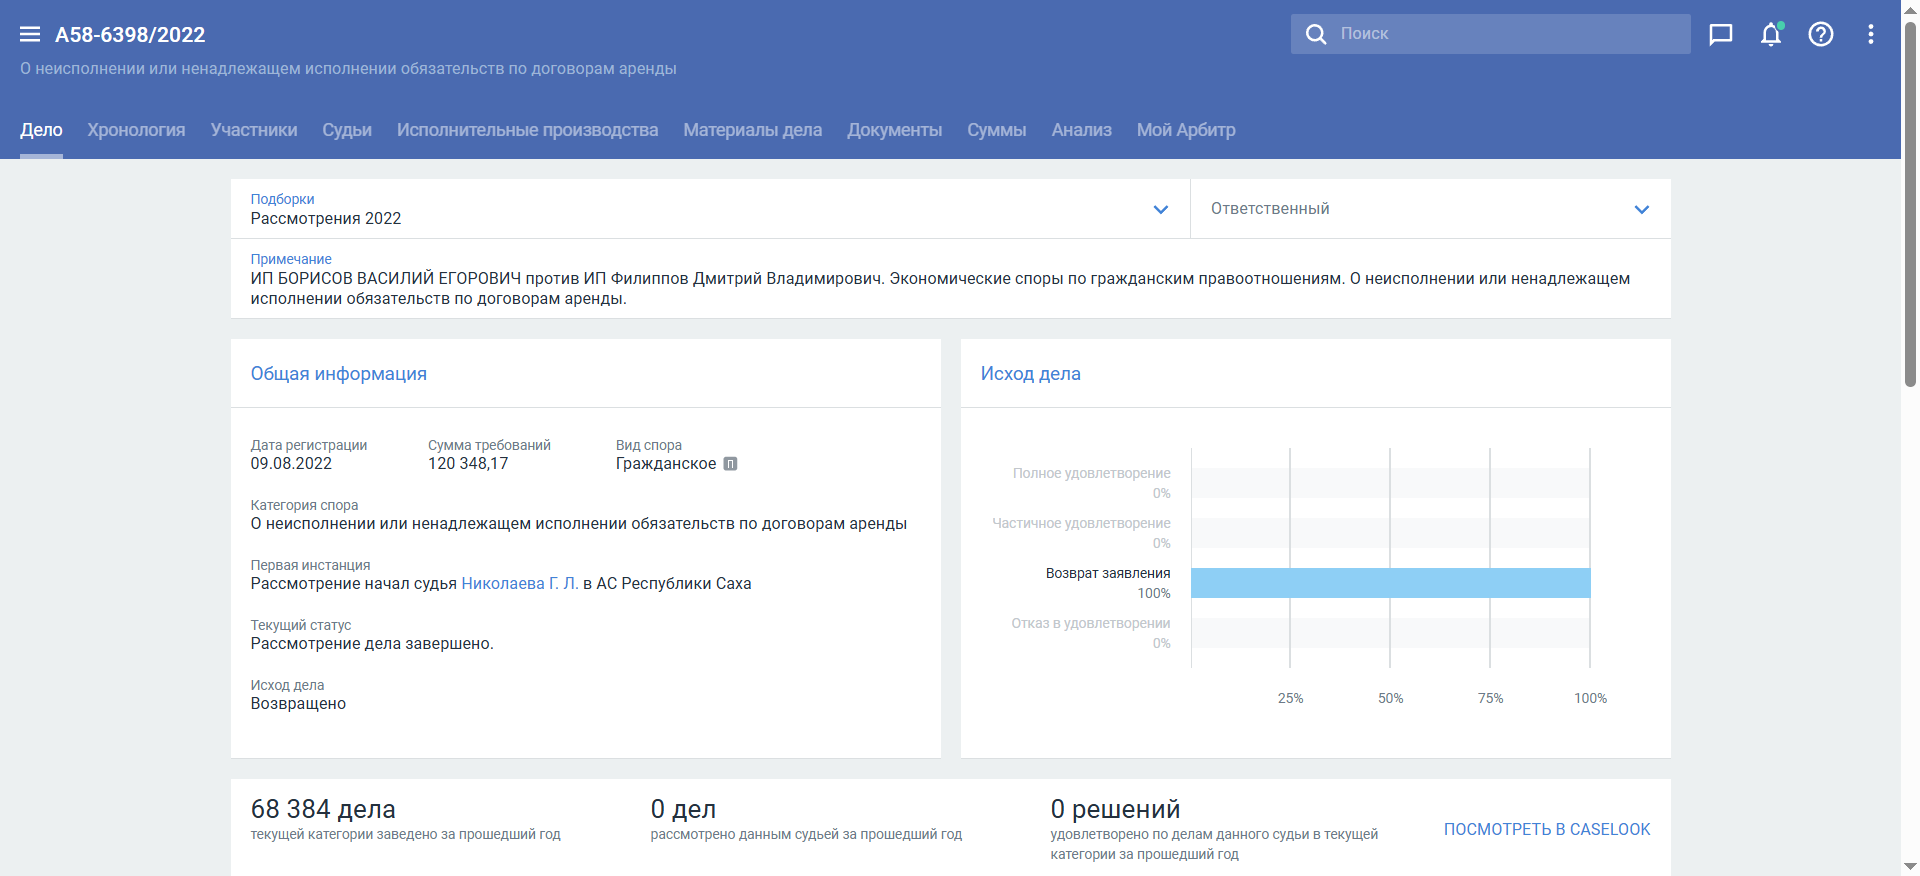This screenshot has width=1920, height=876.
Task: Expand the Ответственный dropdown
Action: 1641,210
